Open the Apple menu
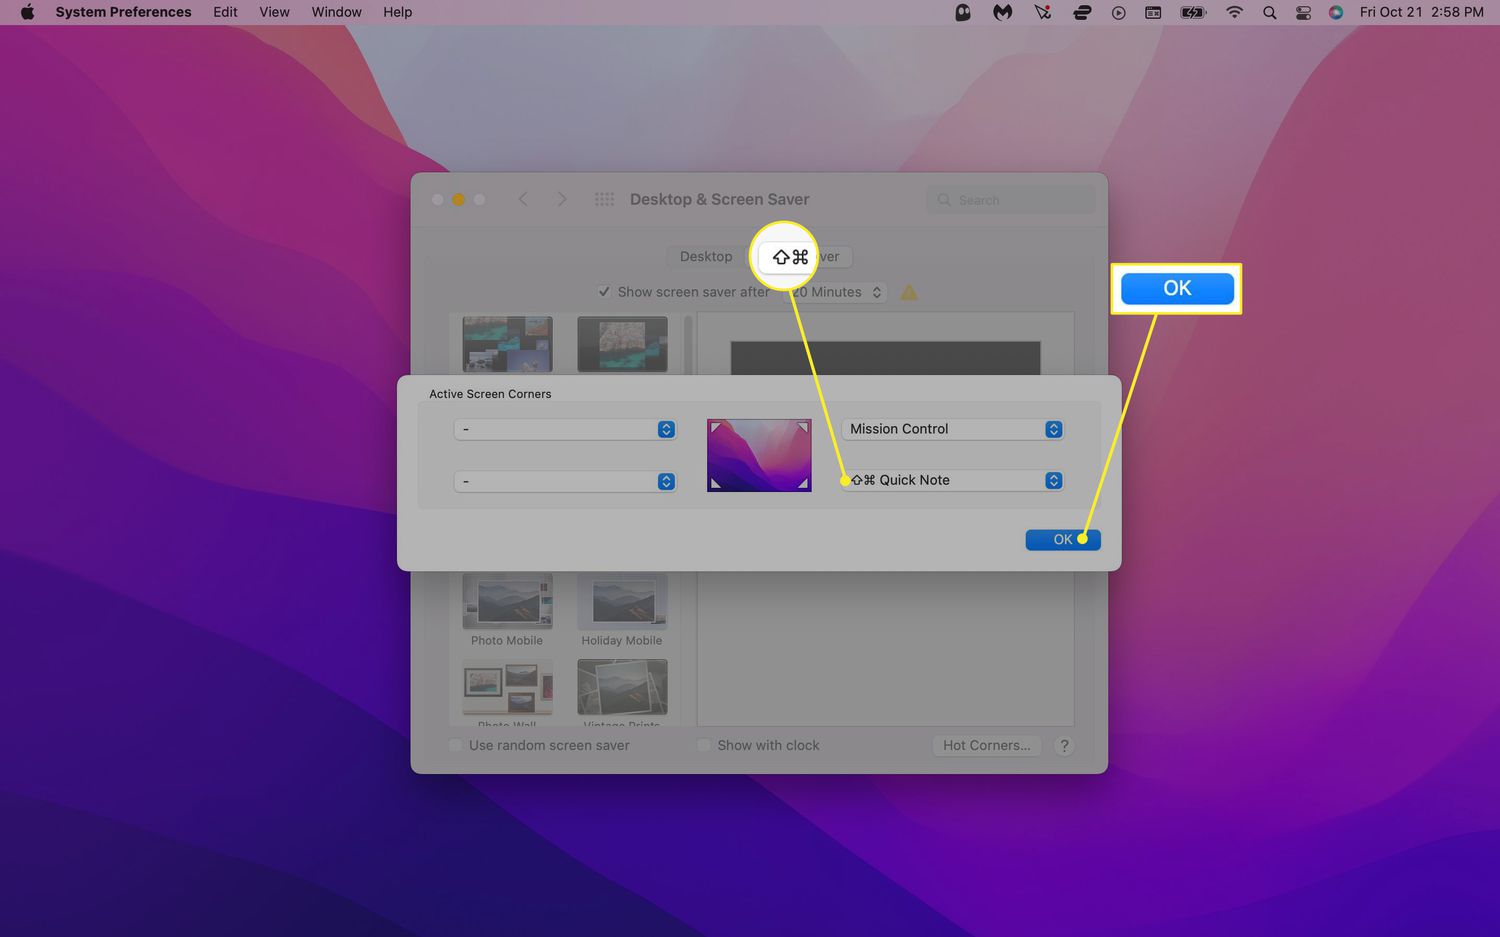The width and height of the screenshot is (1500, 937). [27, 12]
